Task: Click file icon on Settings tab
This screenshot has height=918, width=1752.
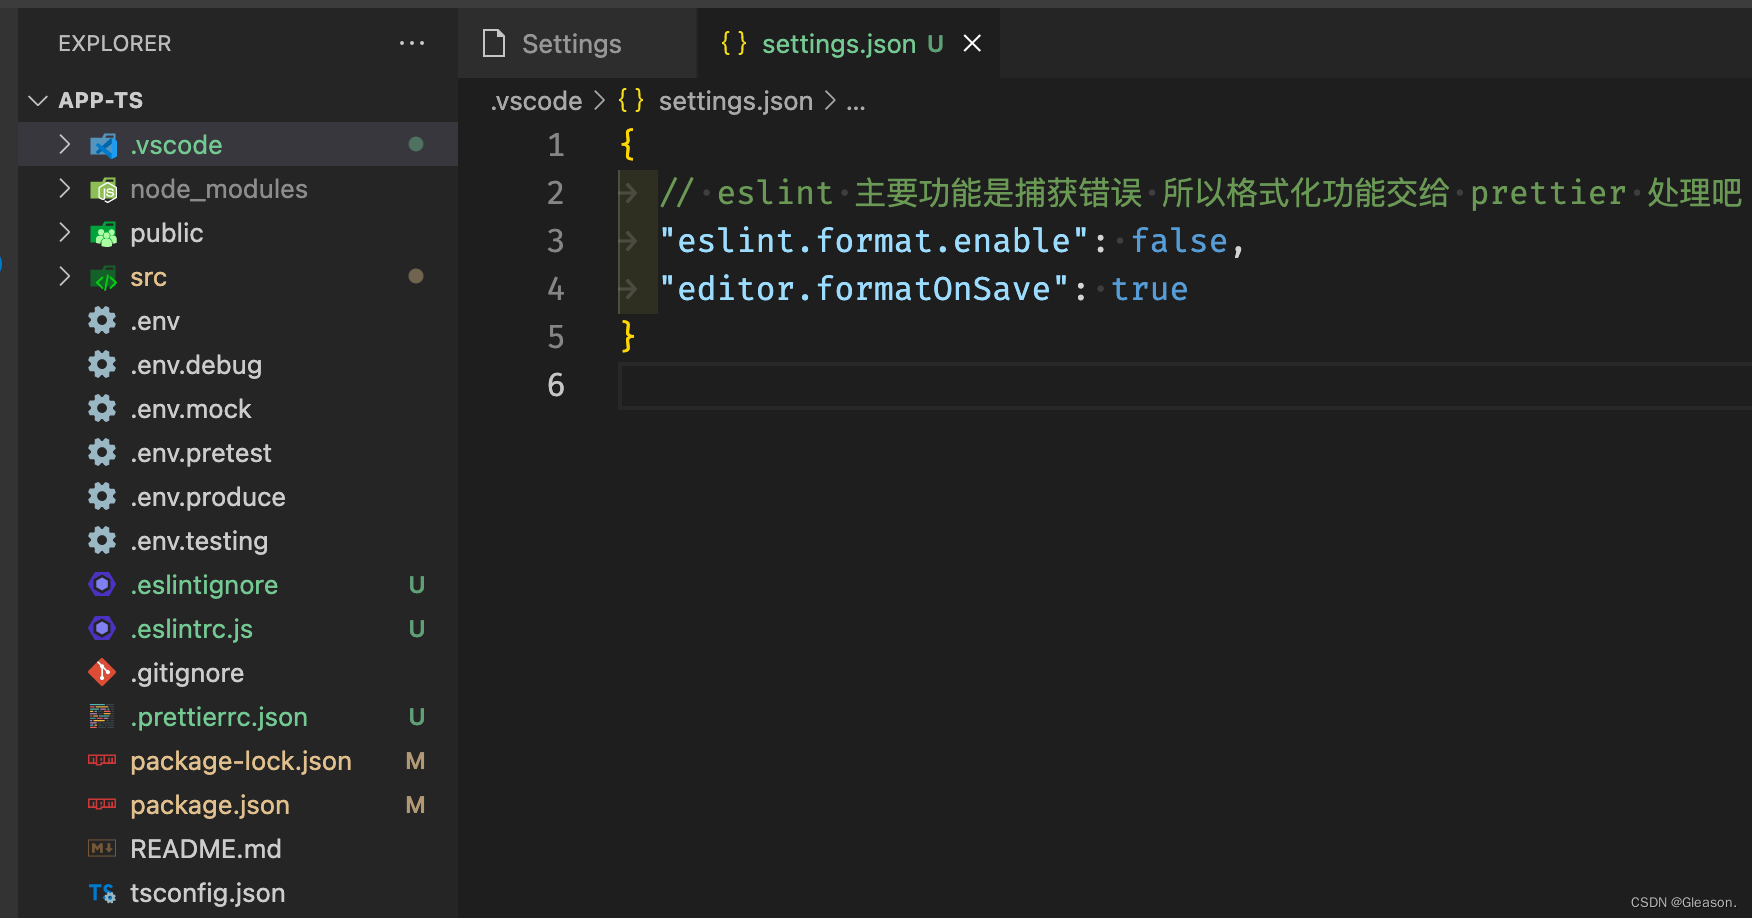Action: [494, 43]
